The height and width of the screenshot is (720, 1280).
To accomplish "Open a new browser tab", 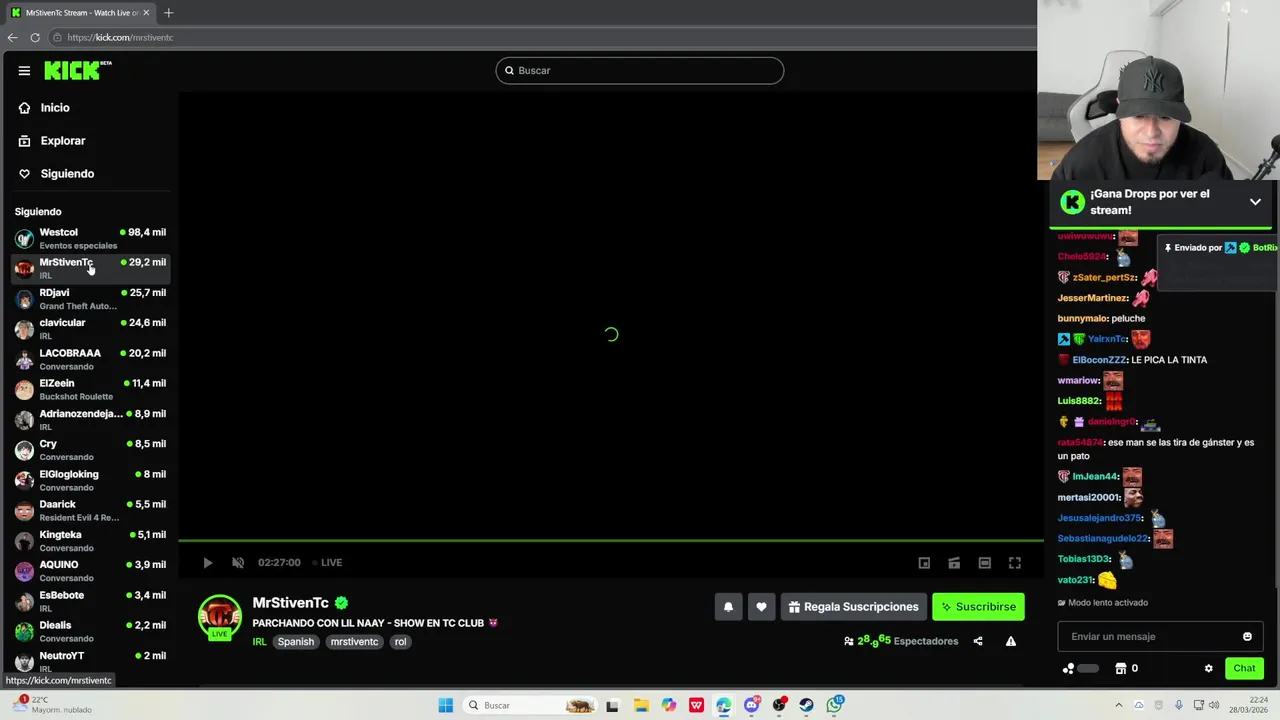I will 168,13.
